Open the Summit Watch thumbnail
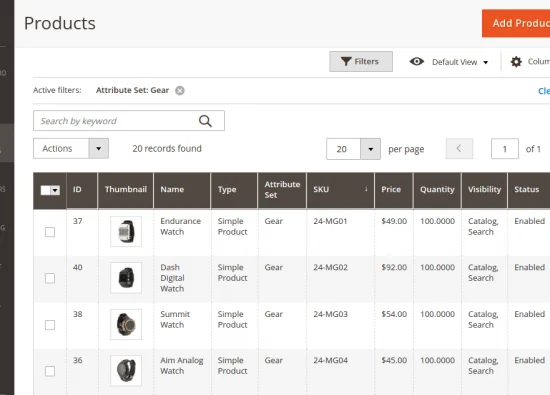This screenshot has height=395, width=550. coord(126,324)
